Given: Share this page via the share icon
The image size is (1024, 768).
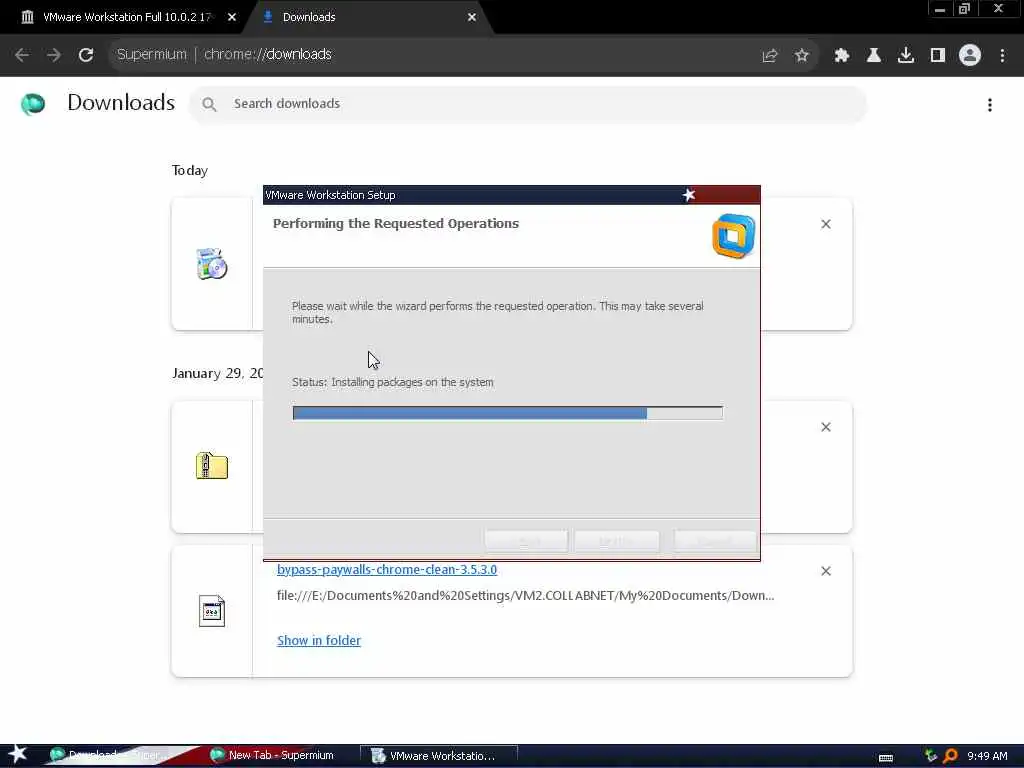Looking at the screenshot, I should 770,56.
